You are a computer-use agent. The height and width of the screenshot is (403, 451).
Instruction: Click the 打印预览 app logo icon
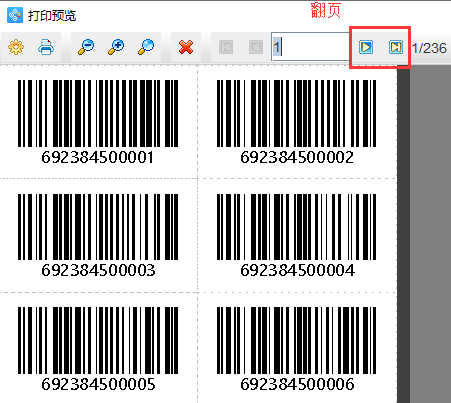click(x=15, y=15)
